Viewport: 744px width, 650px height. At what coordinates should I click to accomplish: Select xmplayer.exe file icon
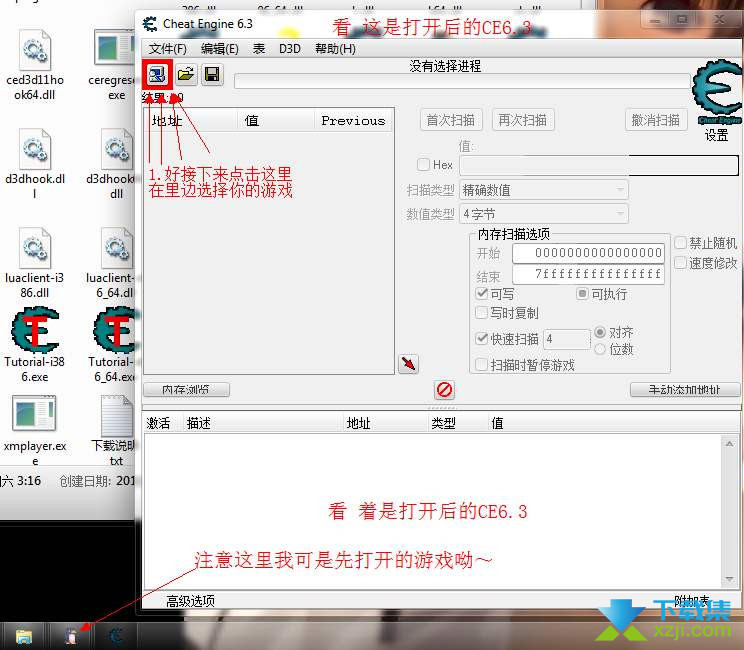click(x=35, y=413)
